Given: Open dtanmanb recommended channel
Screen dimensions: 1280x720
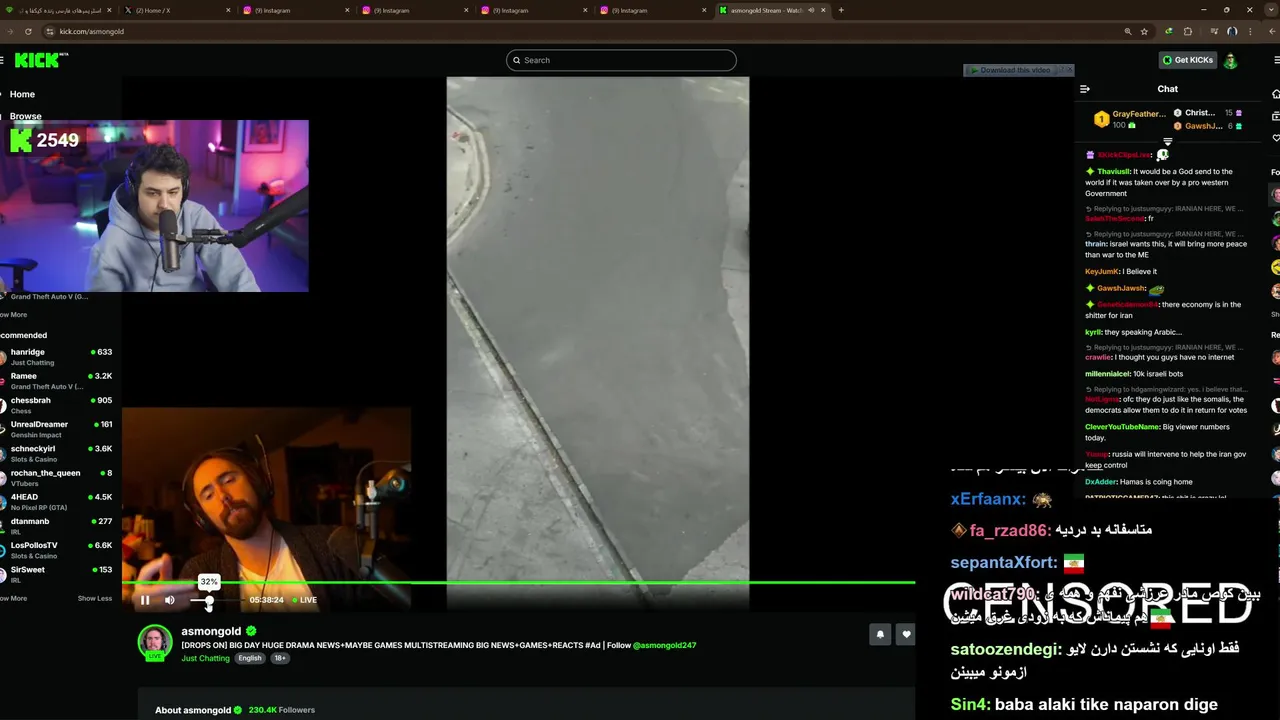Looking at the screenshot, I should (56, 526).
